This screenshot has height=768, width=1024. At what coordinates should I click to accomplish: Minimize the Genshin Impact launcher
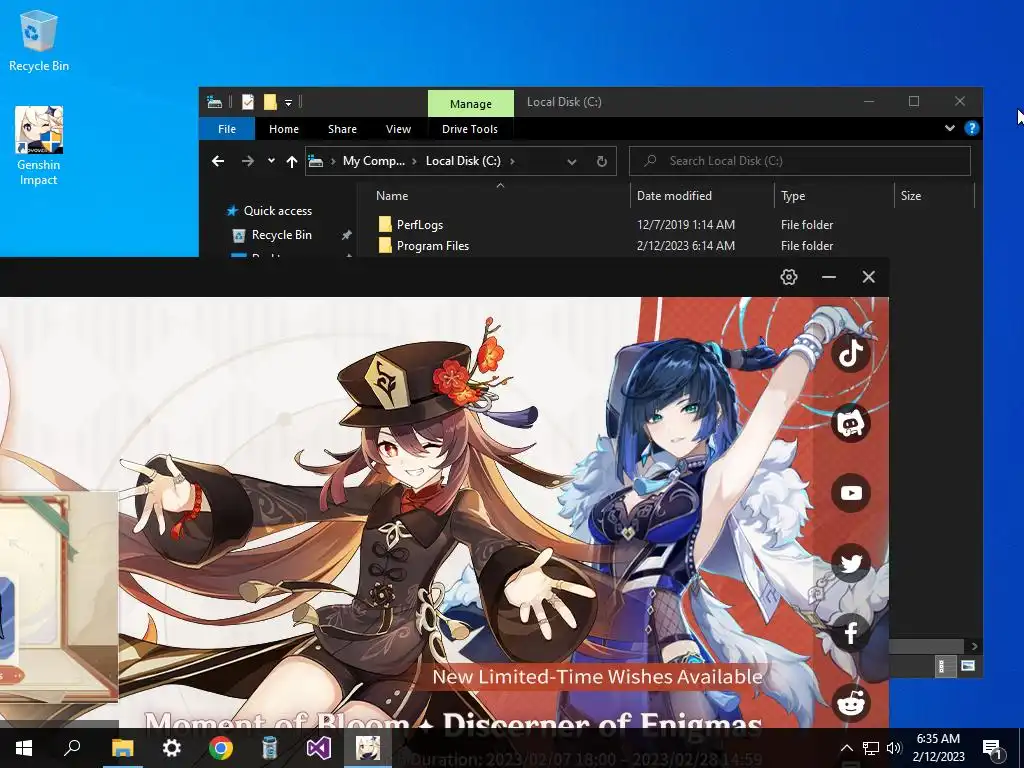click(829, 277)
